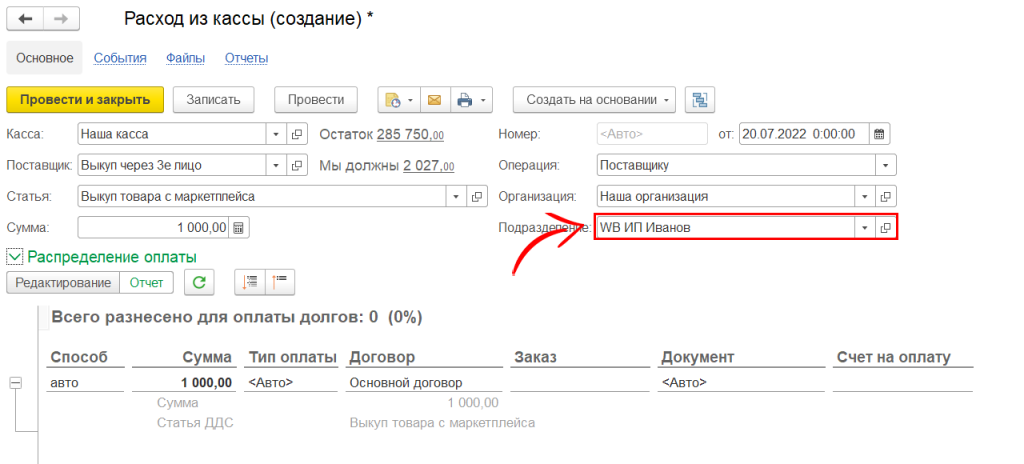Collapse the Распределение оплаты section
Viewport: 1024px width, 464px height.
coord(15,257)
